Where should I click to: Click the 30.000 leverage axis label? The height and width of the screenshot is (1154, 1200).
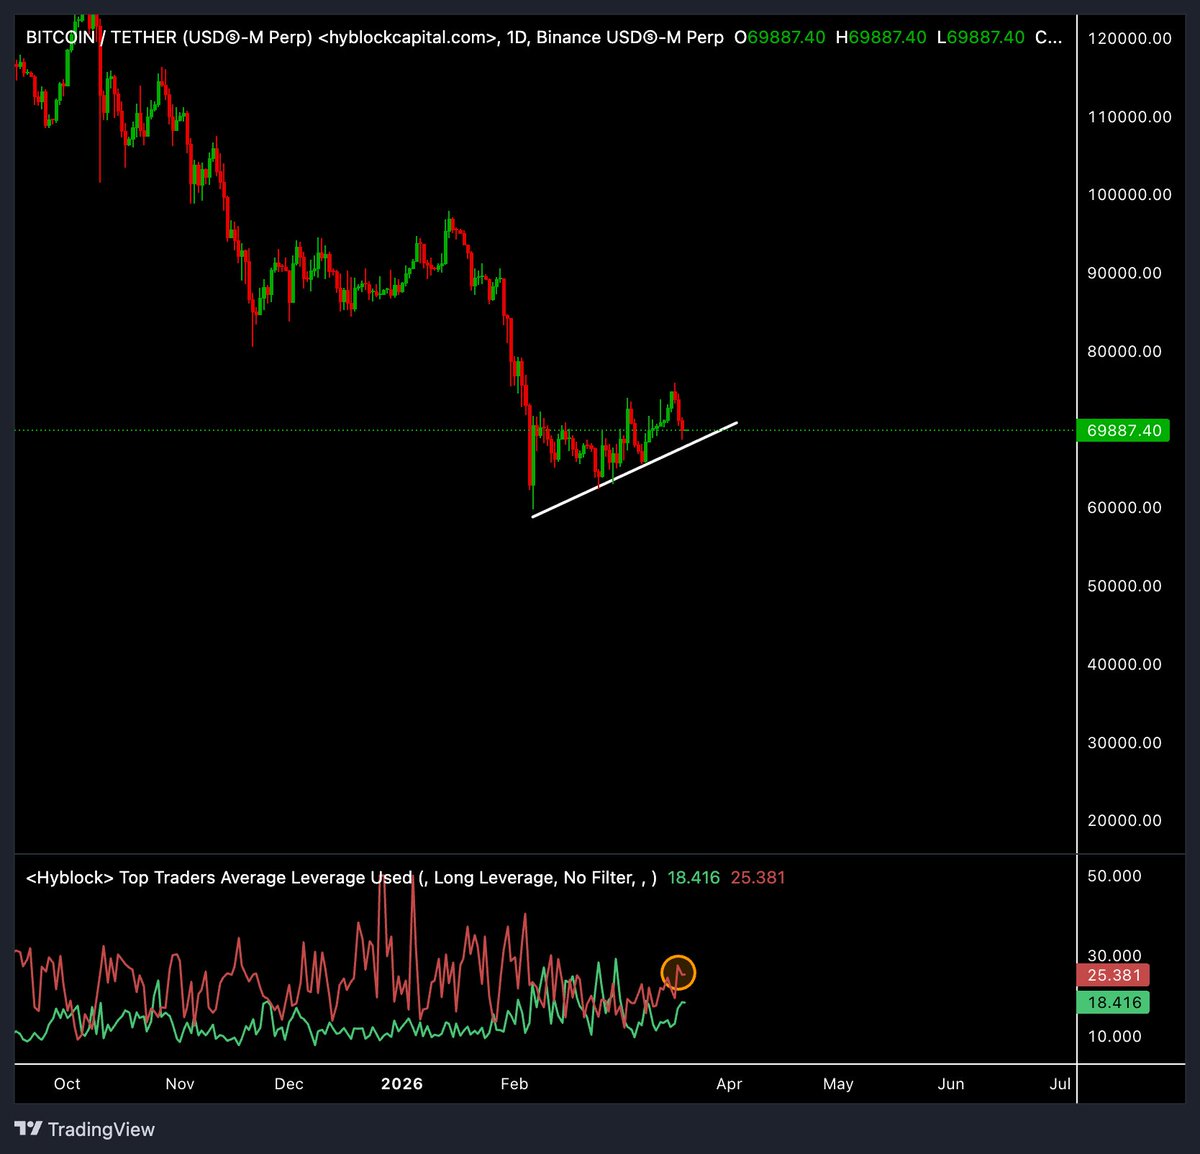1114,956
